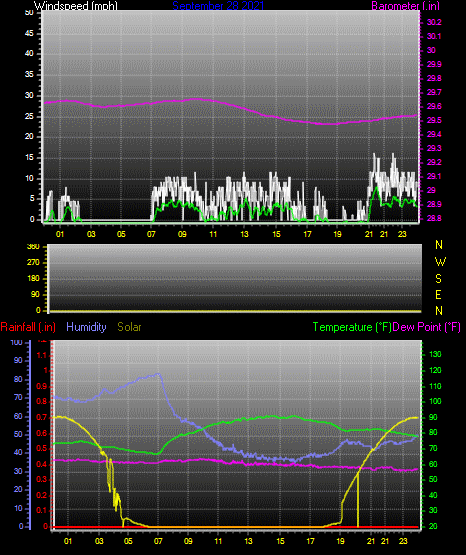Click the 100 humidity axis value
Screen dimensions: 466x555
(x=17, y=342)
